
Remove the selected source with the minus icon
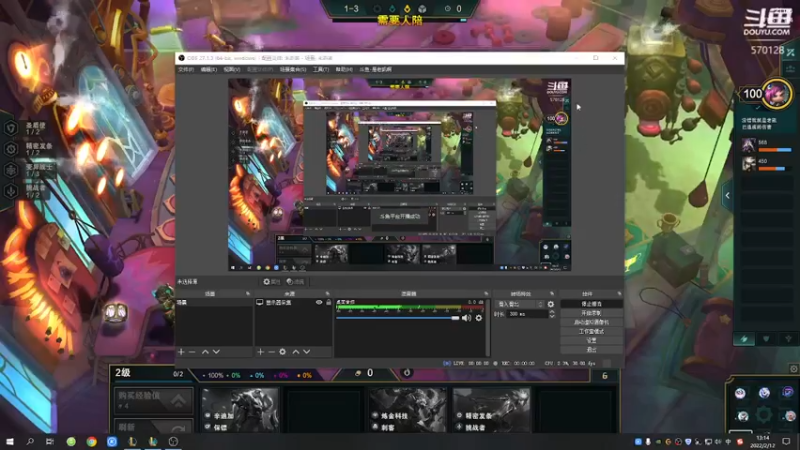(271, 352)
